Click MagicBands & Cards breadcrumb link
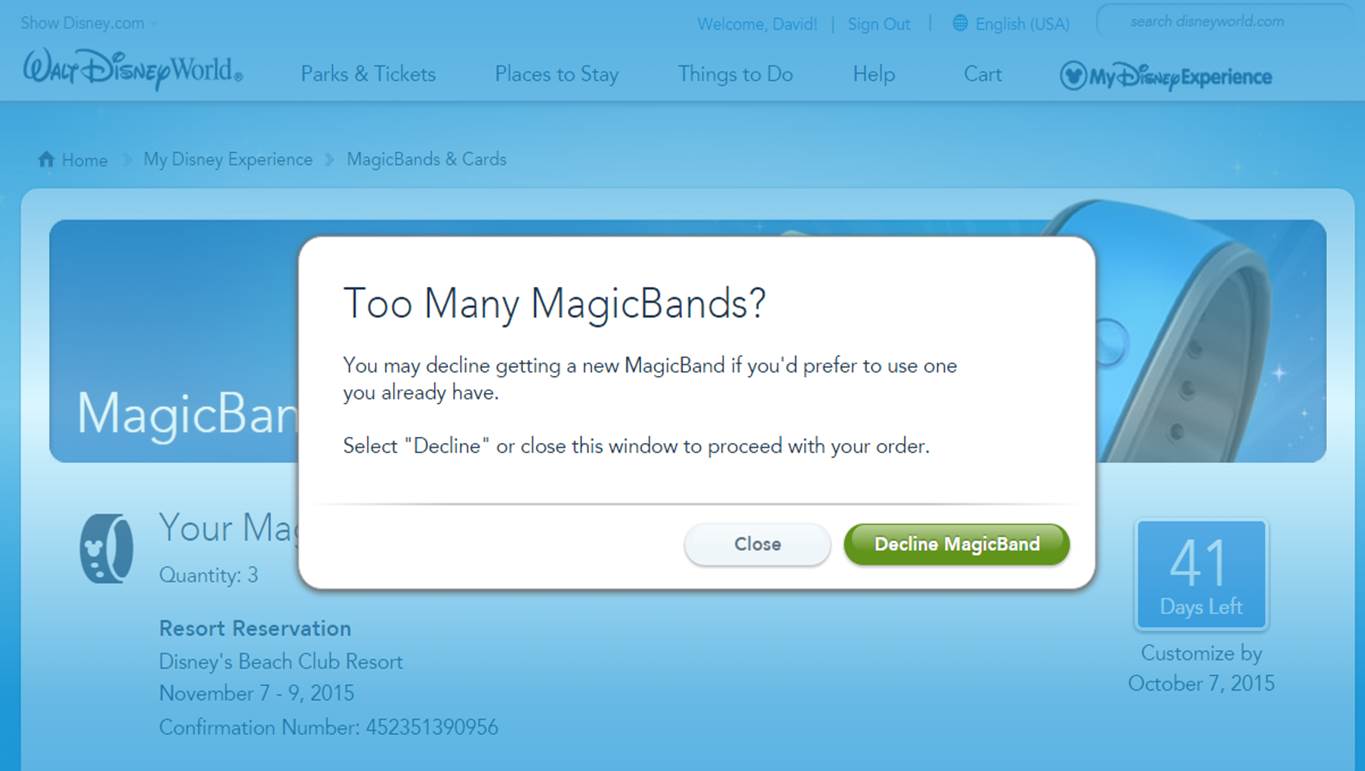The width and height of the screenshot is (1365, 771). (426, 159)
